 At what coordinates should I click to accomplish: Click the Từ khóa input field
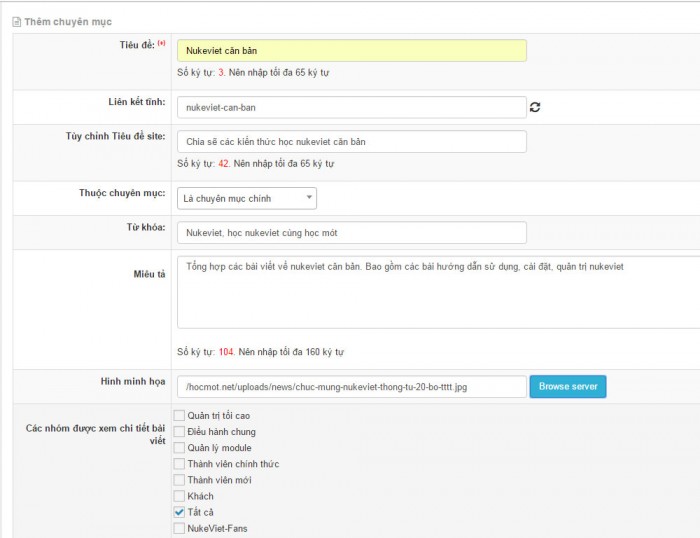coord(352,233)
